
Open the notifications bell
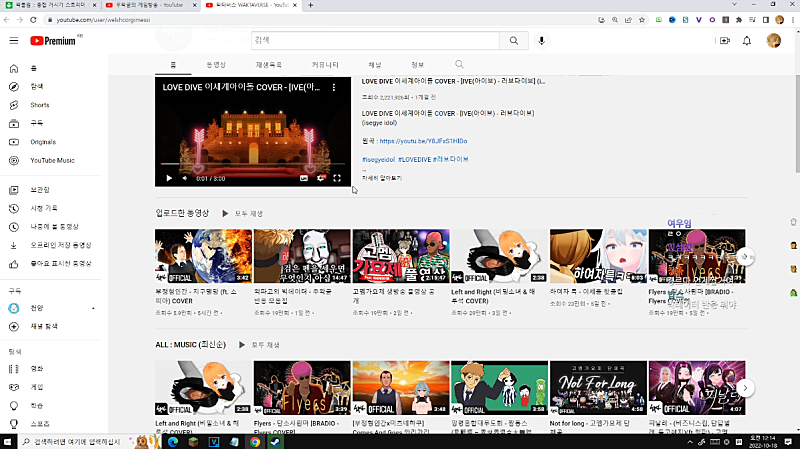(746, 40)
